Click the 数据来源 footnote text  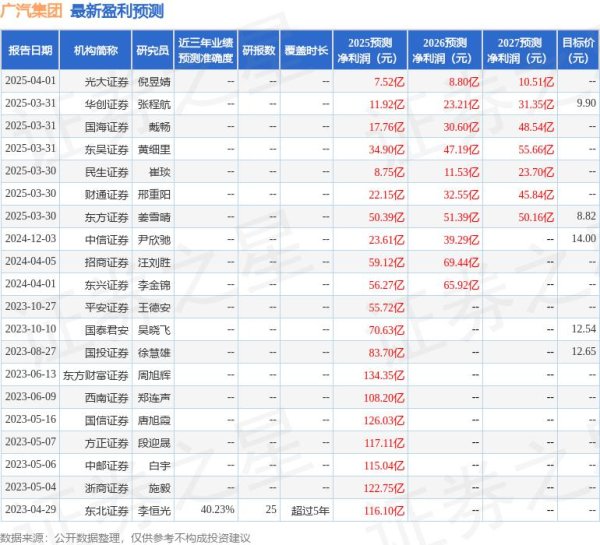point(125,538)
